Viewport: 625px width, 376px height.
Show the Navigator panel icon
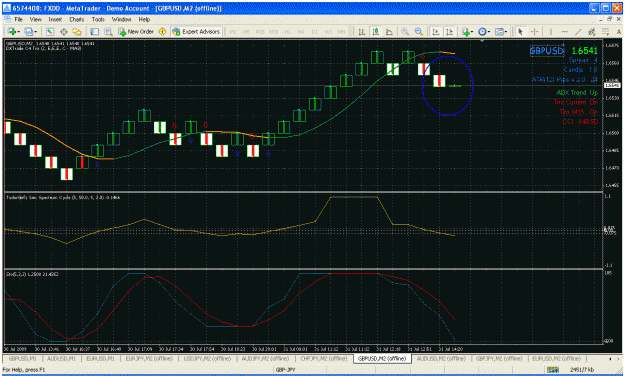[77, 31]
